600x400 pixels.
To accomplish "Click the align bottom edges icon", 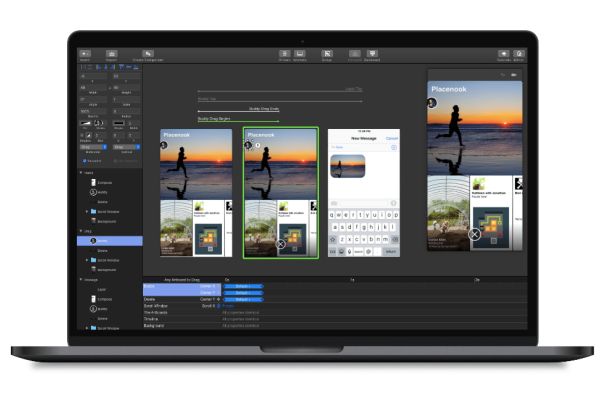I will tap(136, 67).
